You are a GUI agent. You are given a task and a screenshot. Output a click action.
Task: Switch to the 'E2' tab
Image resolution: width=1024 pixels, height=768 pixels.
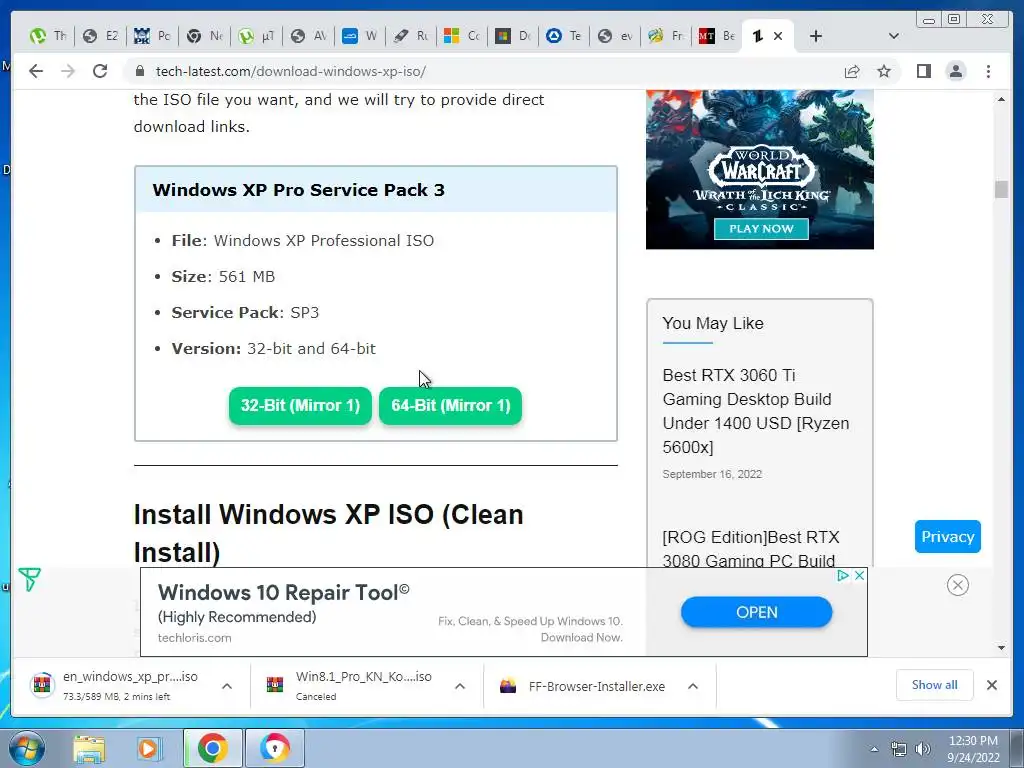click(x=100, y=36)
